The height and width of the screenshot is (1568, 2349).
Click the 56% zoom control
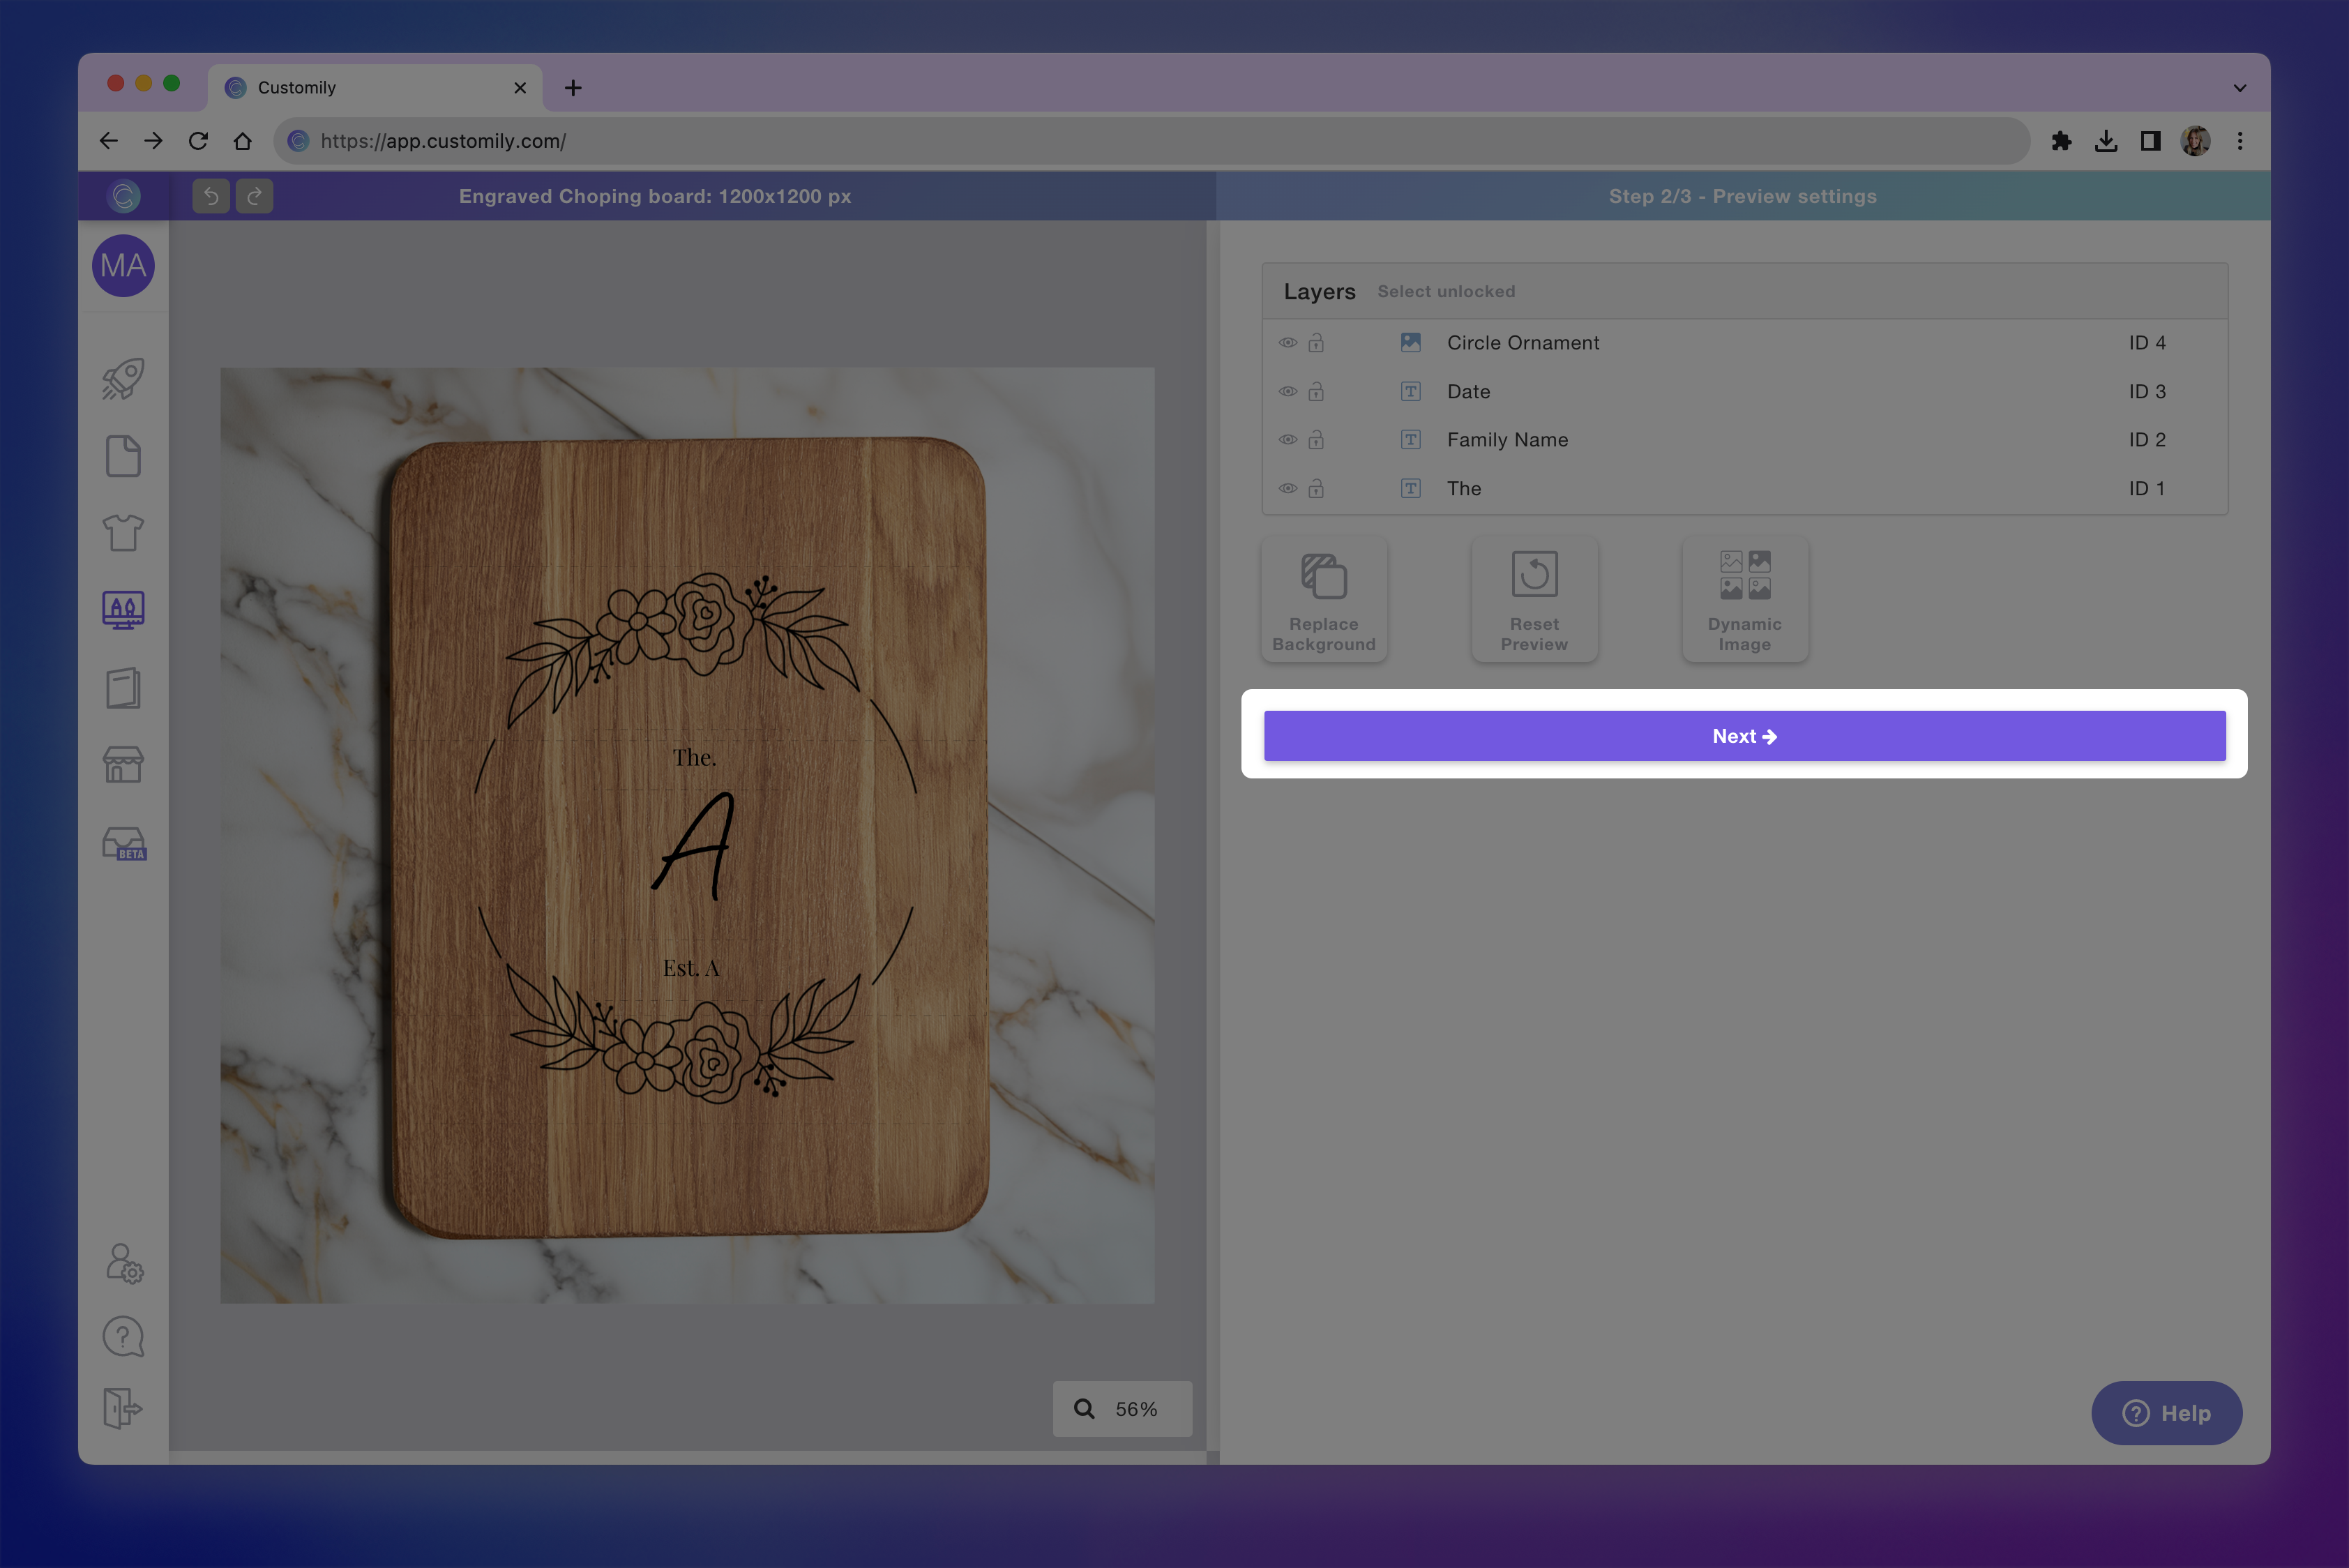click(1122, 1409)
